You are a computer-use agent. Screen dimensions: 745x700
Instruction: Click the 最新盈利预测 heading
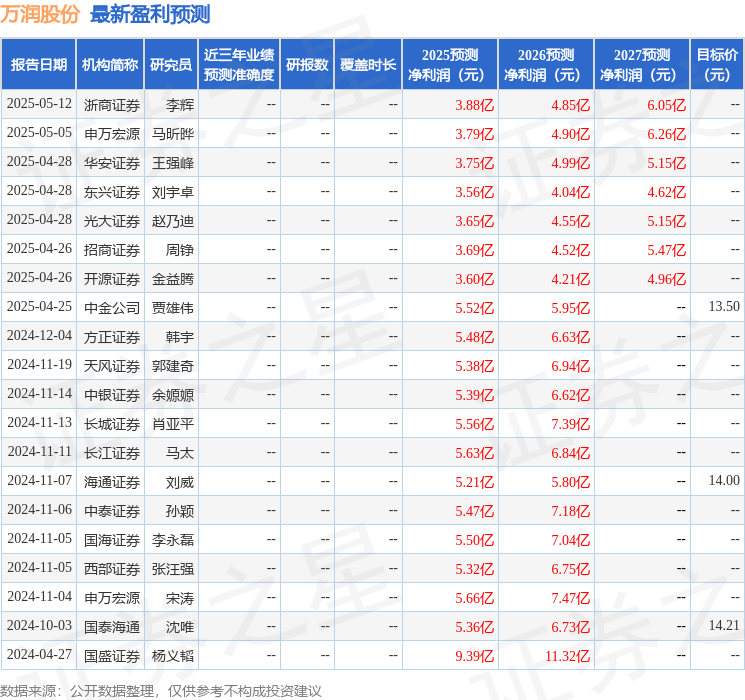pyautogui.click(x=150, y=14)
